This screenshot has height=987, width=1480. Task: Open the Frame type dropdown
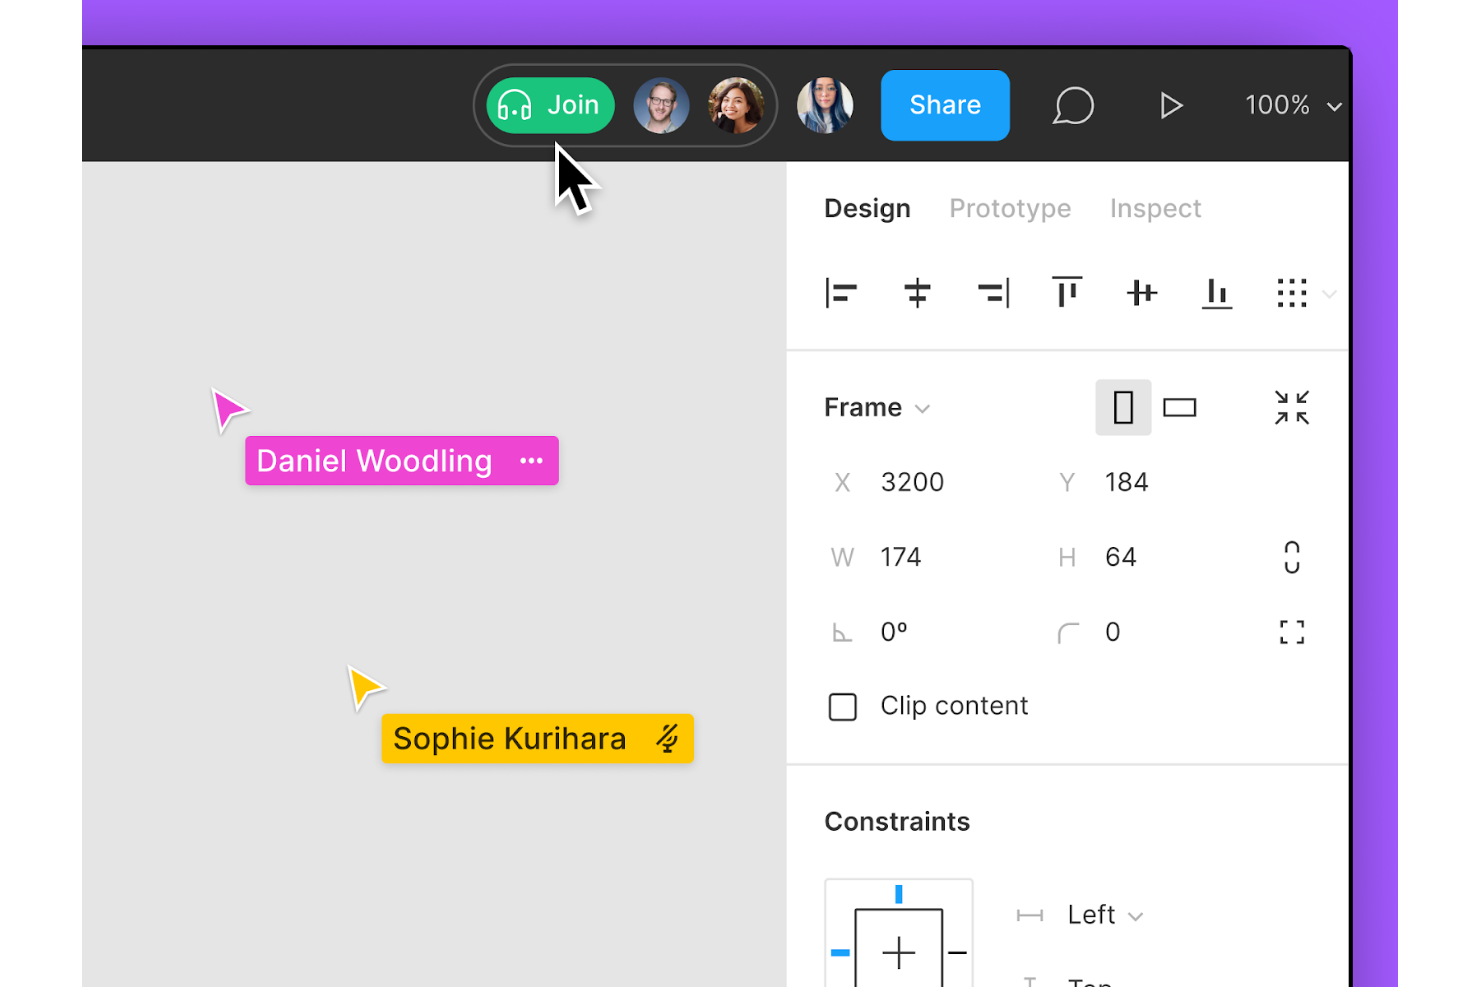point(877,407)
